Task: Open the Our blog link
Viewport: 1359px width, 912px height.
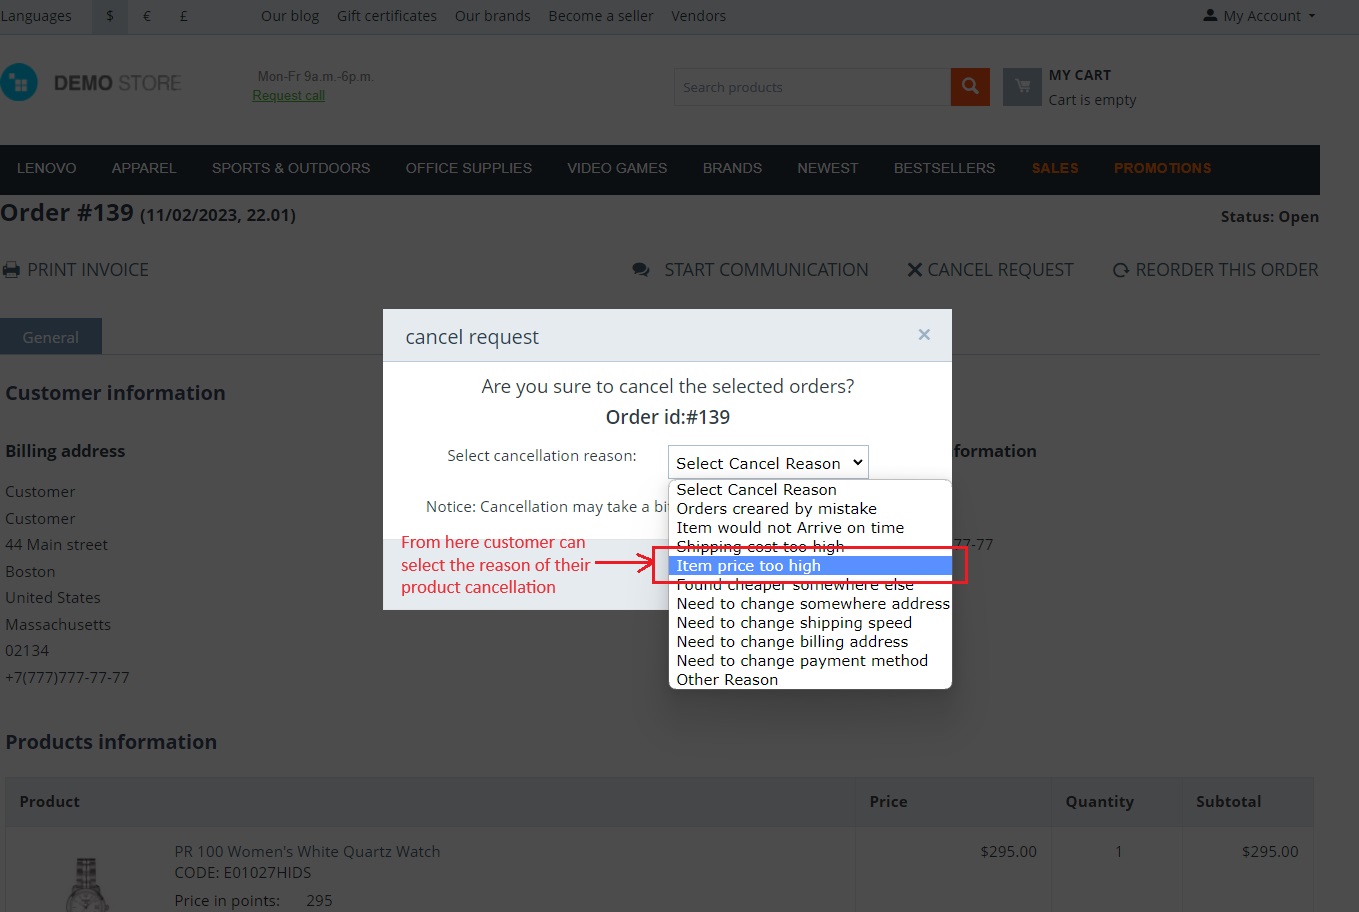Action: click(x=290, y=16)
